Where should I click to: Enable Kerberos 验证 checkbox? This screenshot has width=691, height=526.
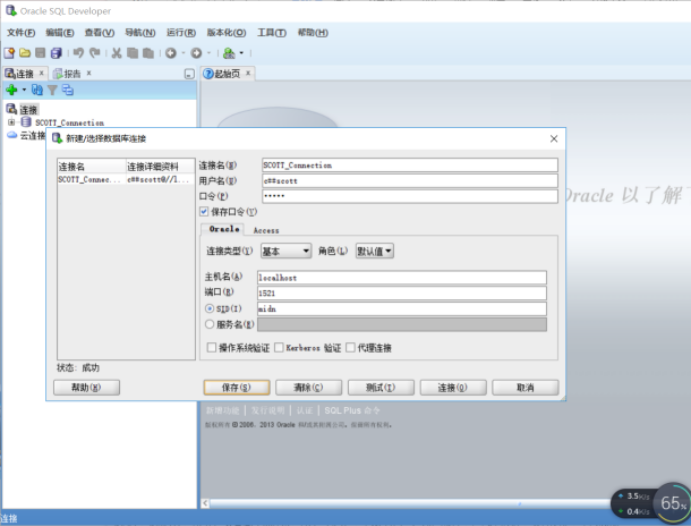coord(279,348)
